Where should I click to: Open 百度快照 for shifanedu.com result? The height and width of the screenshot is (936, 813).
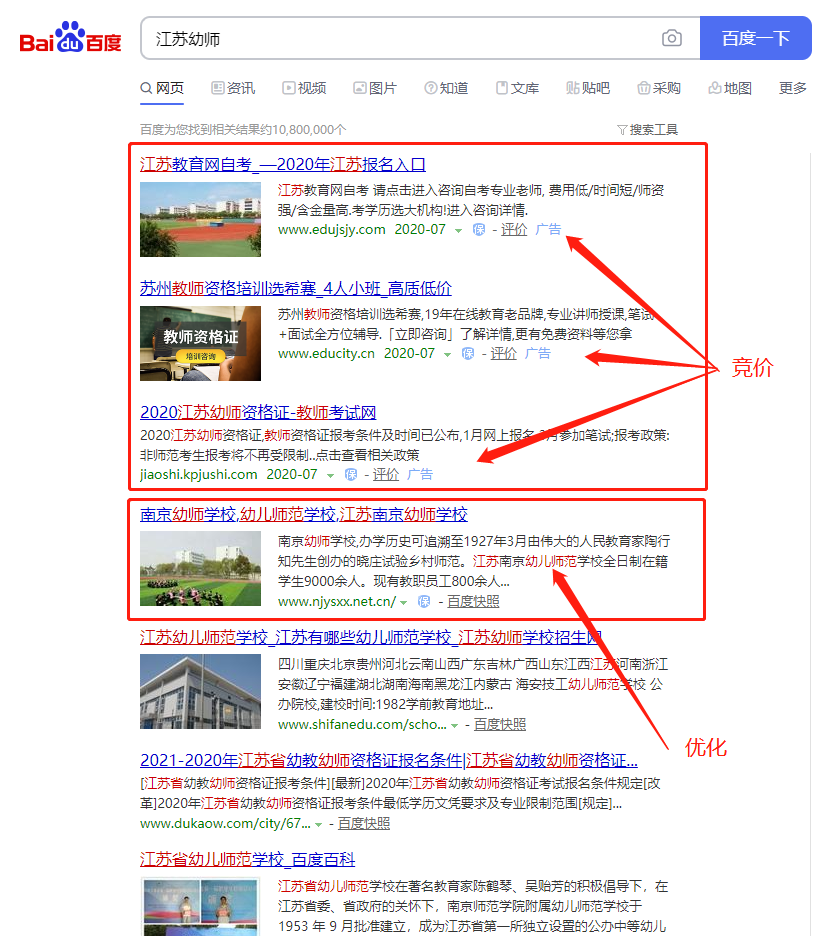tap(500, 725)
